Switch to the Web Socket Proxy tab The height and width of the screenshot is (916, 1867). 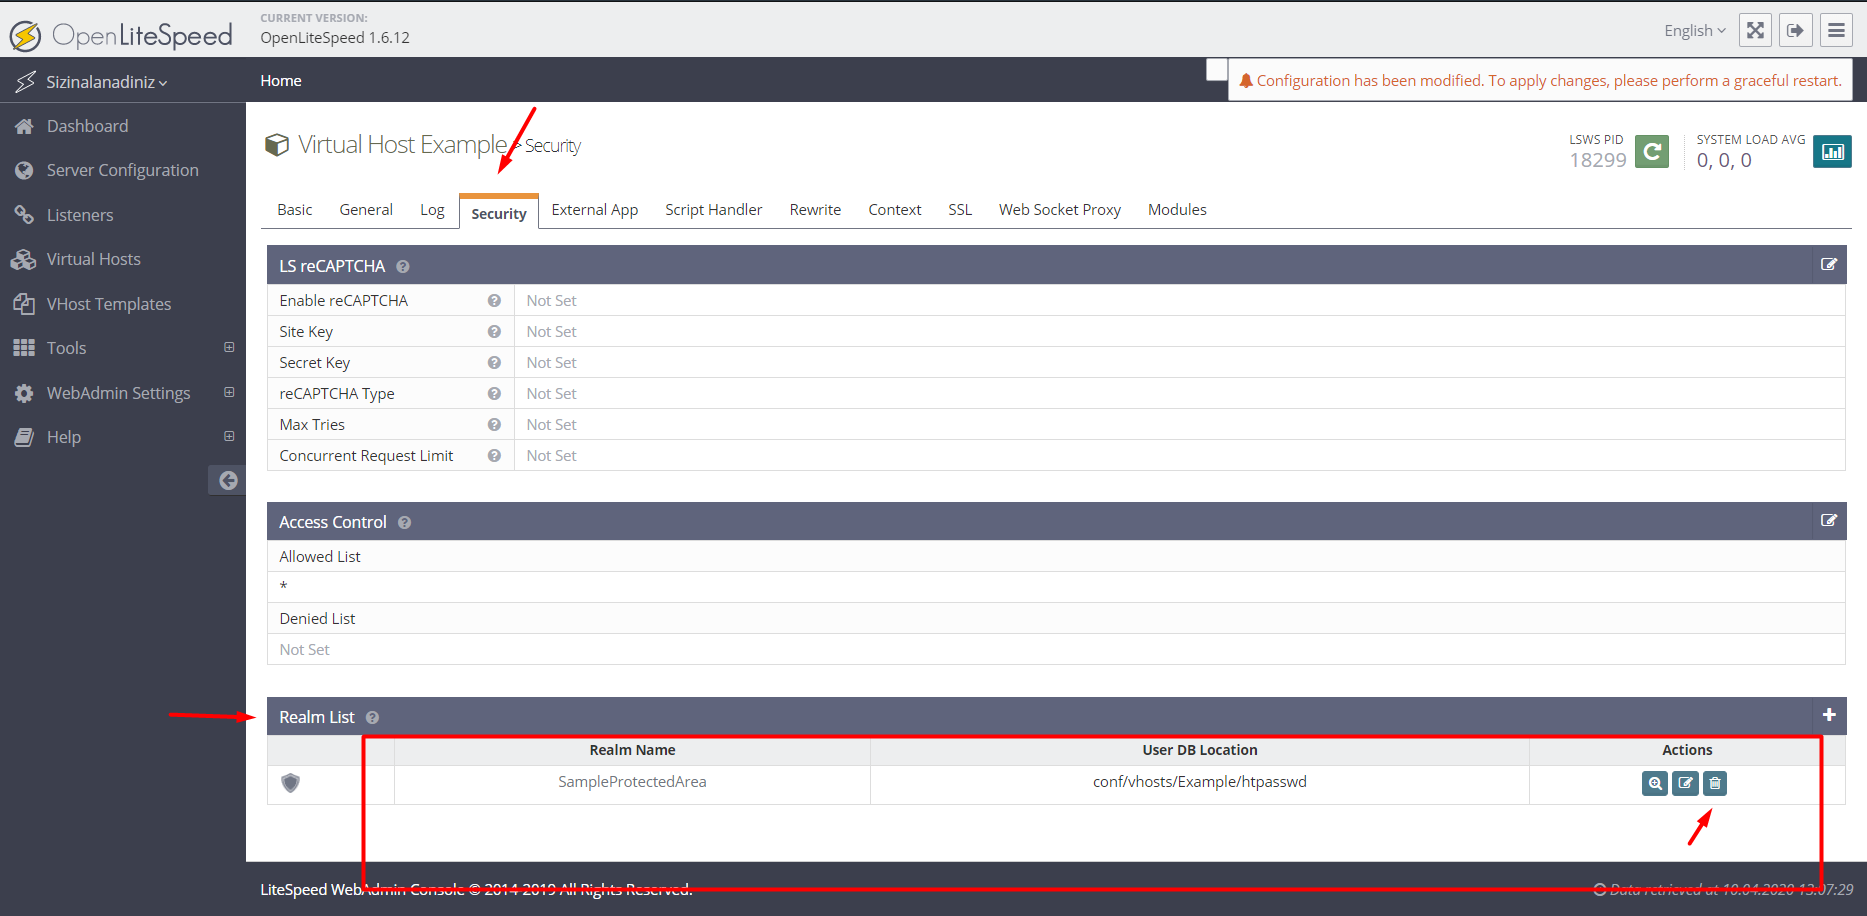(x=1060, y=210)
